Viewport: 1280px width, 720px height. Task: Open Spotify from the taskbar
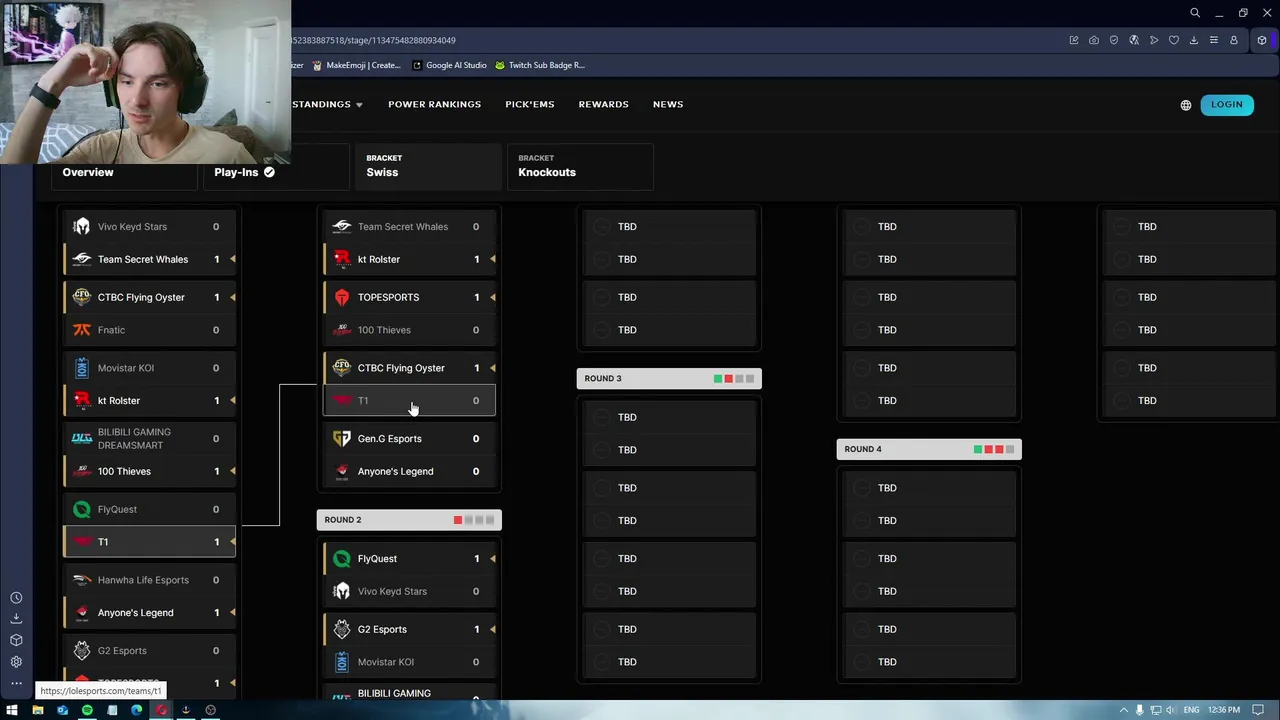click(87, 710)
